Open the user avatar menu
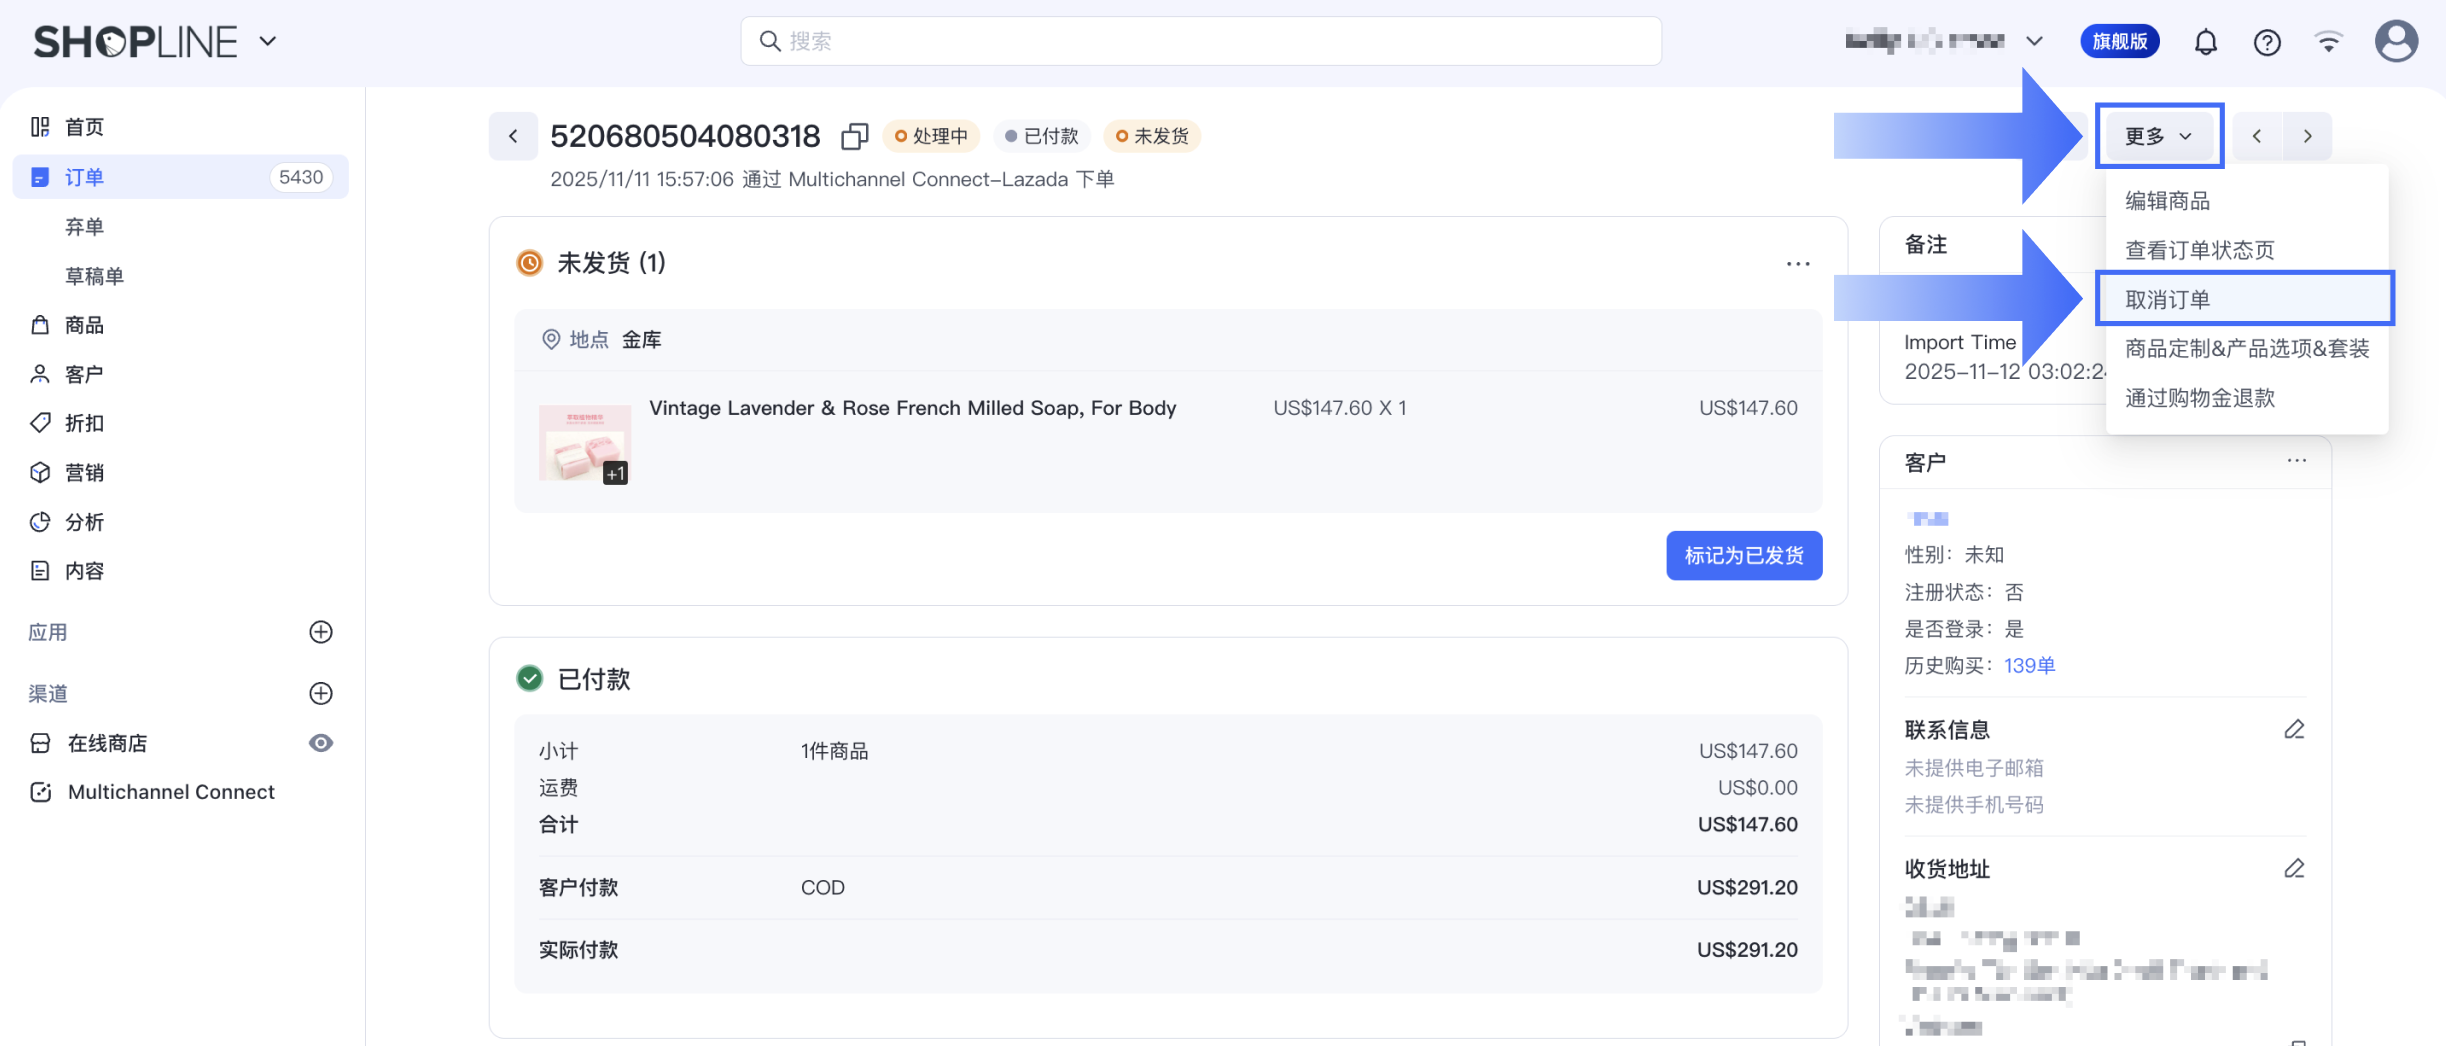 click(x=2396, y=42)
